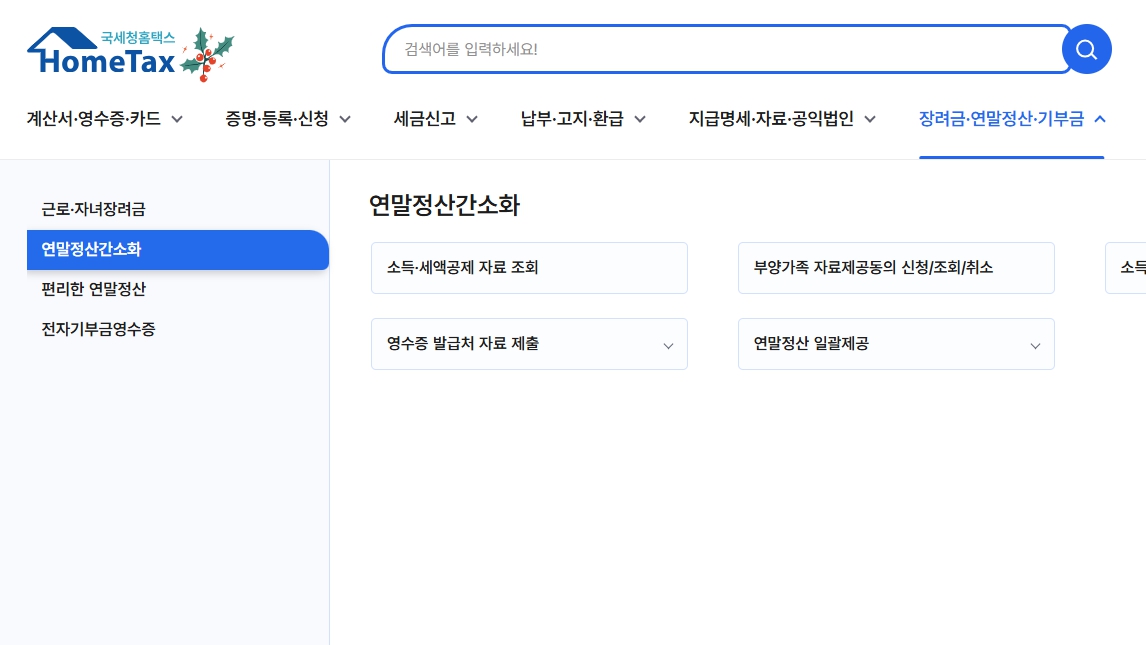Viewport: 1146px width, 645px height.
Task: Open 소득·세액공제 자료 조회
Action: [529, 268]
